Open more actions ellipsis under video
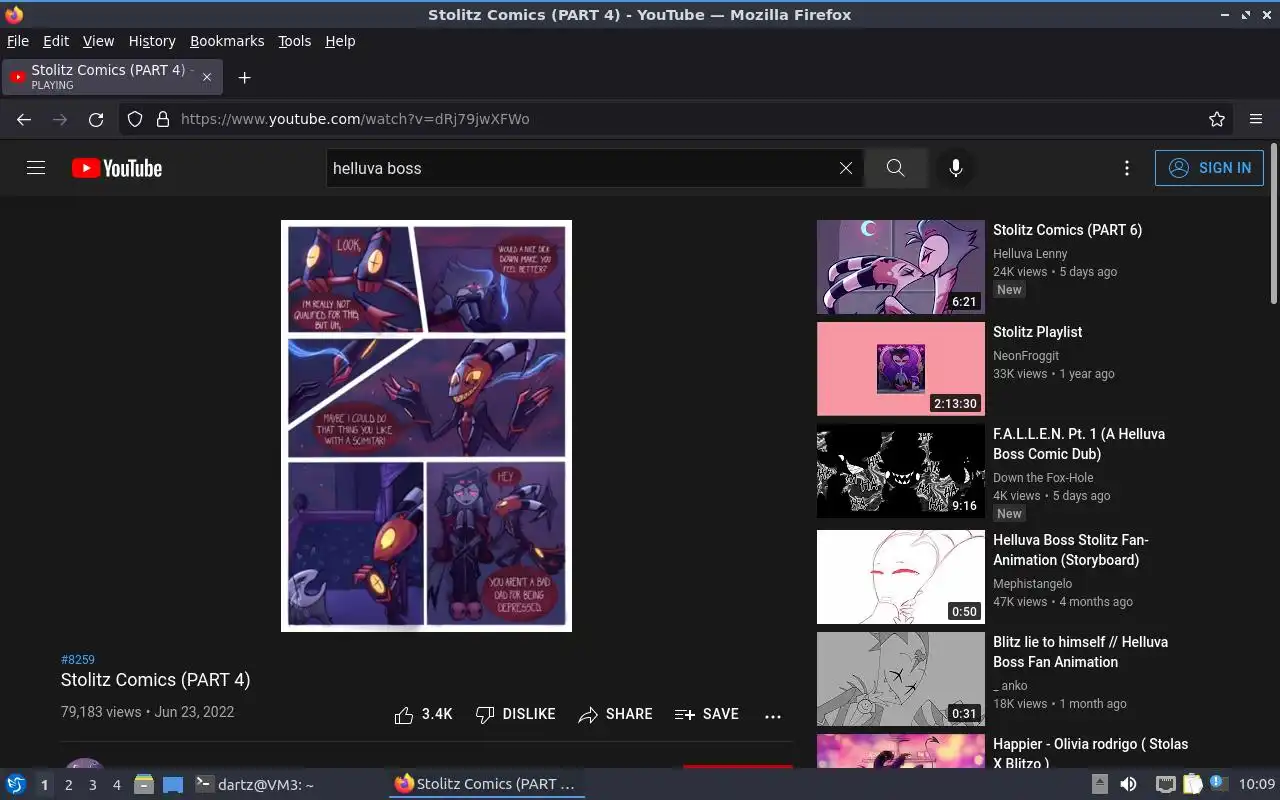The width and height of the screenshot is (1280, 800). (x=772, y=715)
